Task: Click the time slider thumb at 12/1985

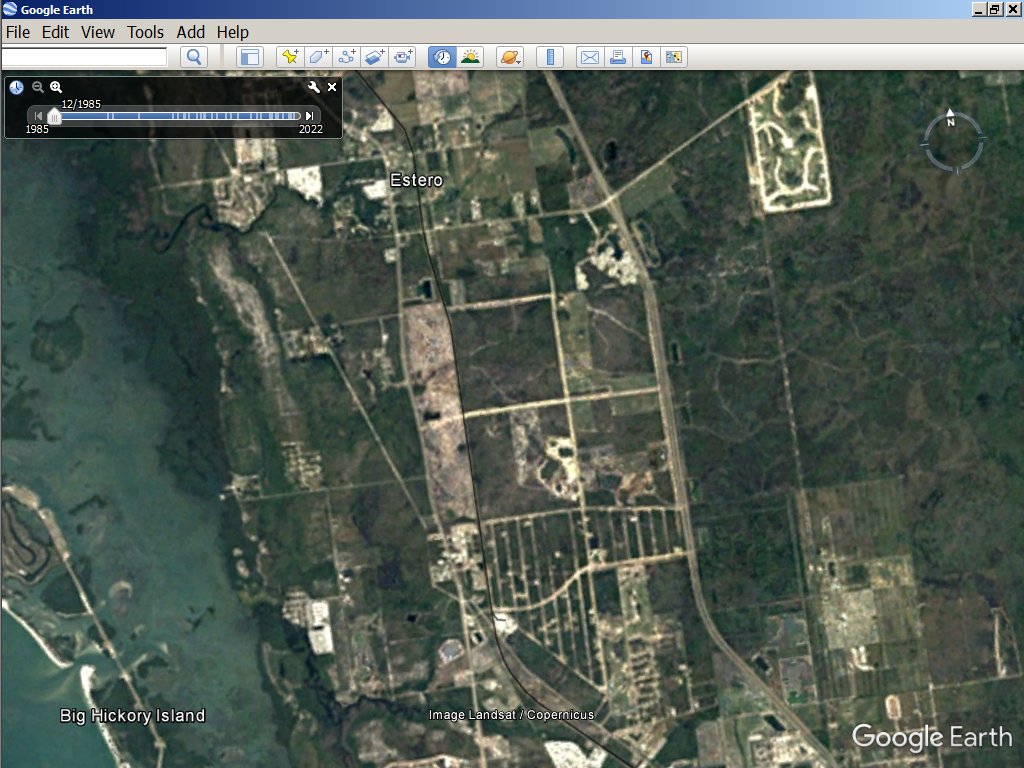Action: click(x=55, y=117)
